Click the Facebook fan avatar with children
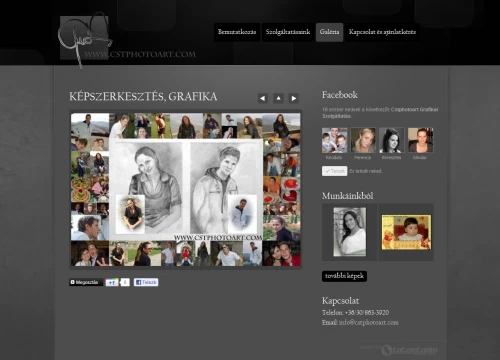Screen dimensions: 500x360 tap(335, 140)
